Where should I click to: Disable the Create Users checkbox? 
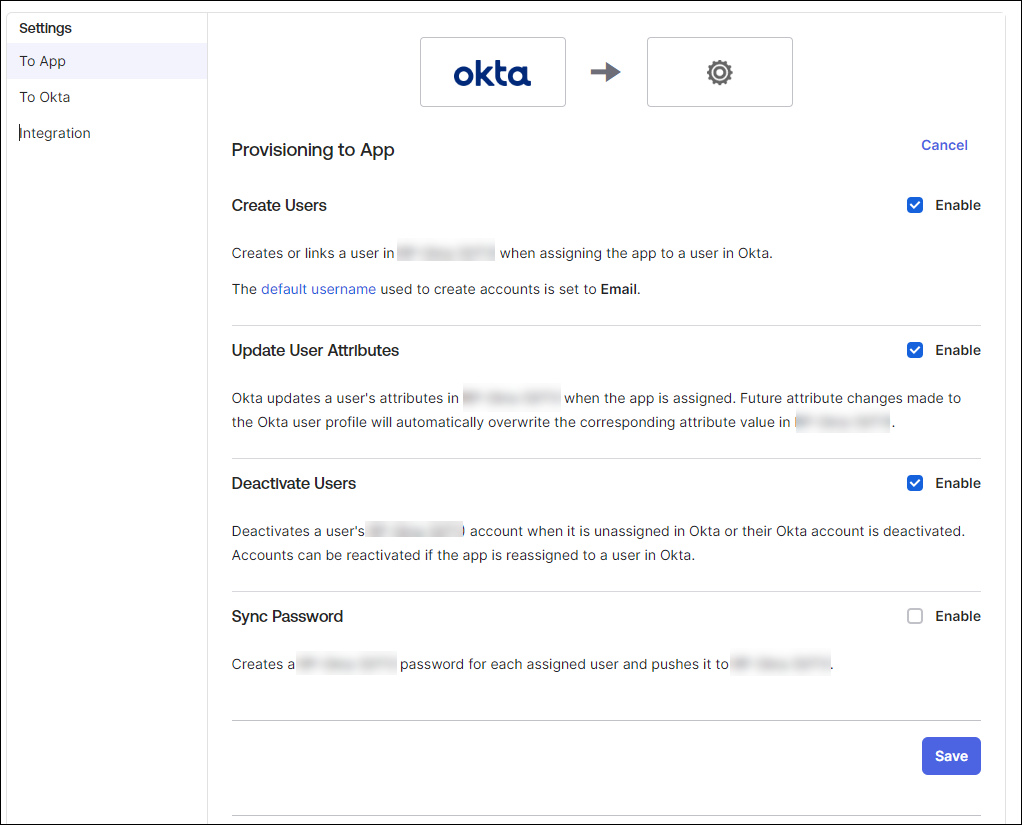915,205
